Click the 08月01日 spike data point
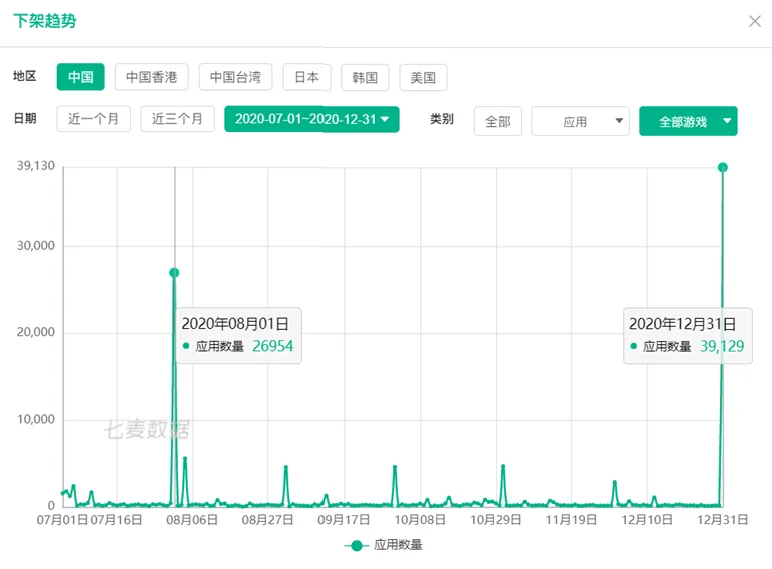 [x=174, y=272]
